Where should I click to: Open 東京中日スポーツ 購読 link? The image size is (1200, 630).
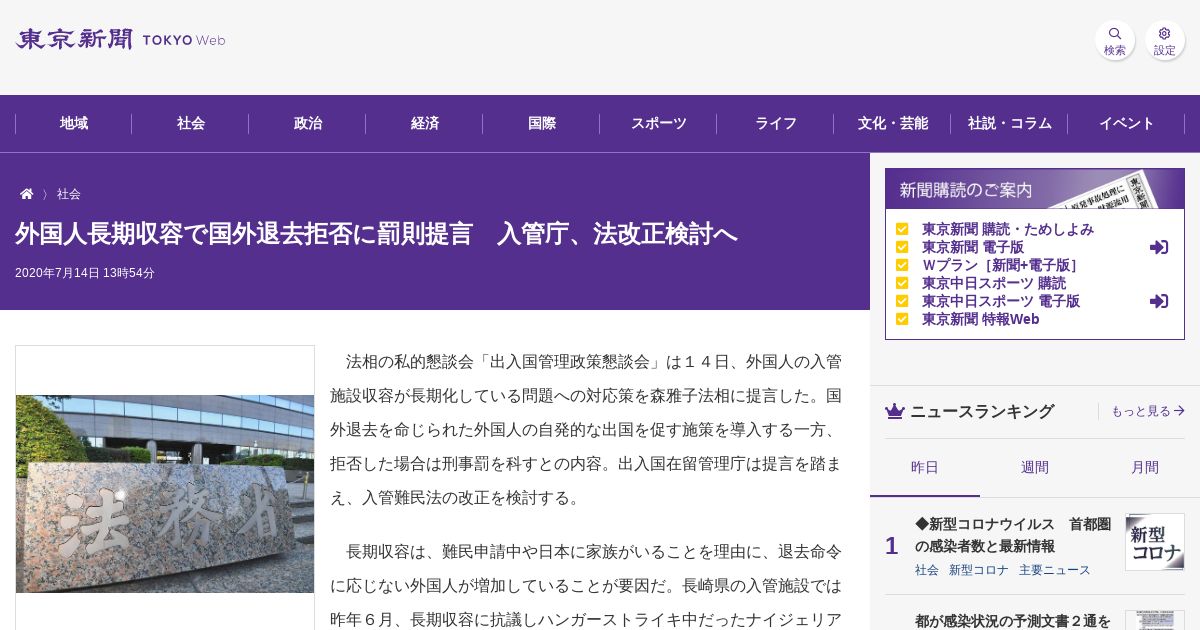click(994, 283)
